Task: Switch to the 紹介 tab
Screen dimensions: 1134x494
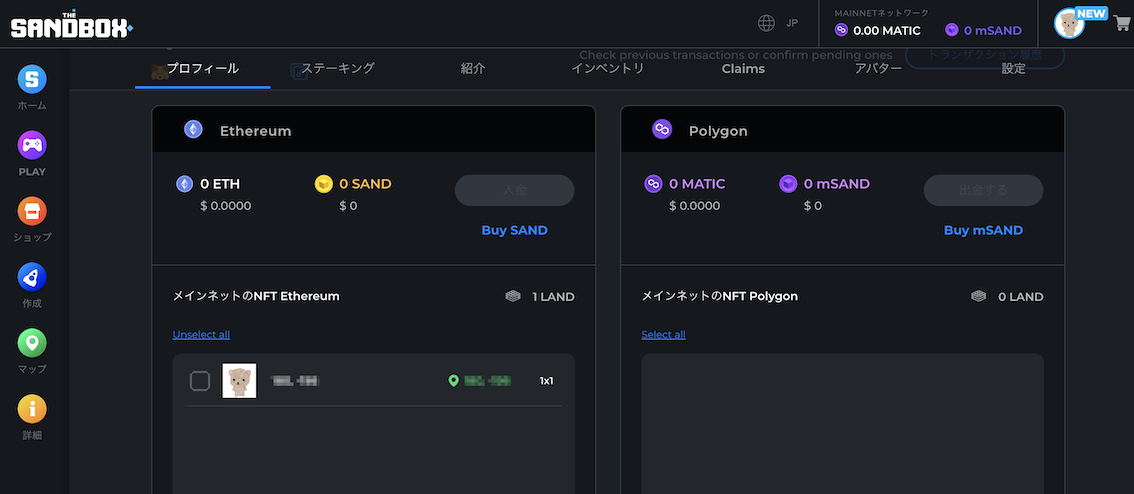Action: (x=473, y=69)
